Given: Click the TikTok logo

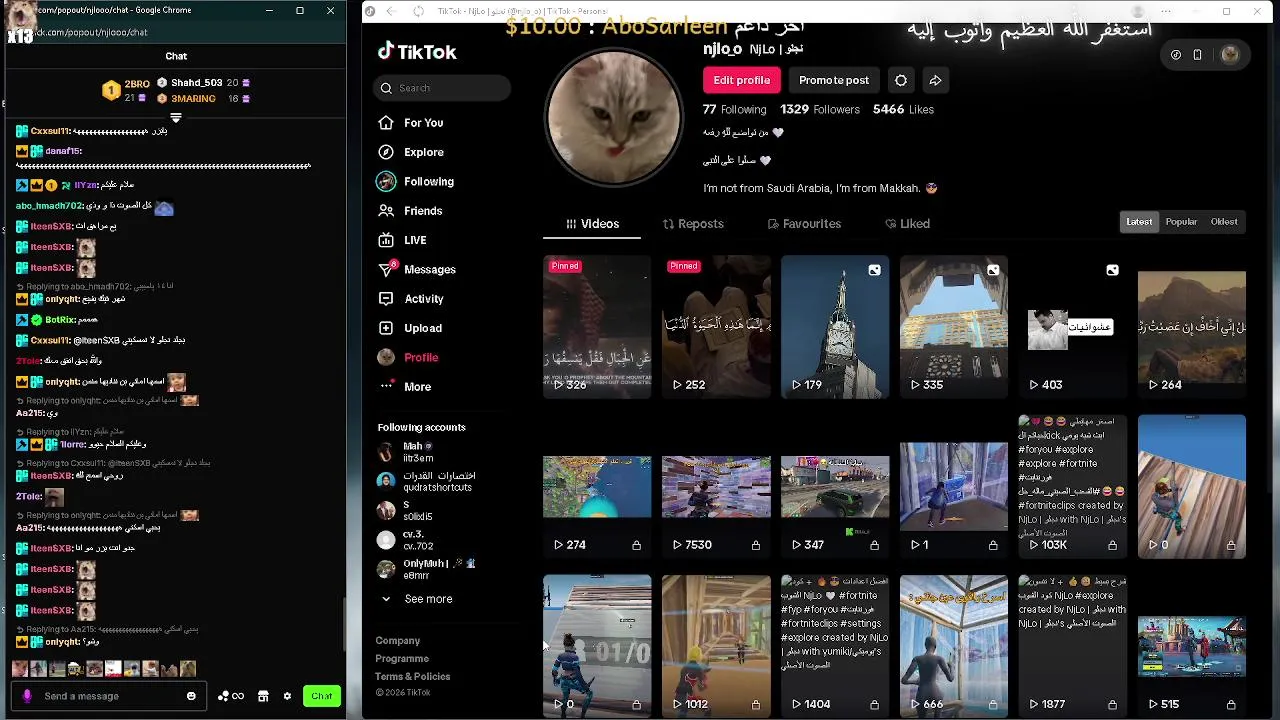Looking at the screenshot, I should 417,52.
